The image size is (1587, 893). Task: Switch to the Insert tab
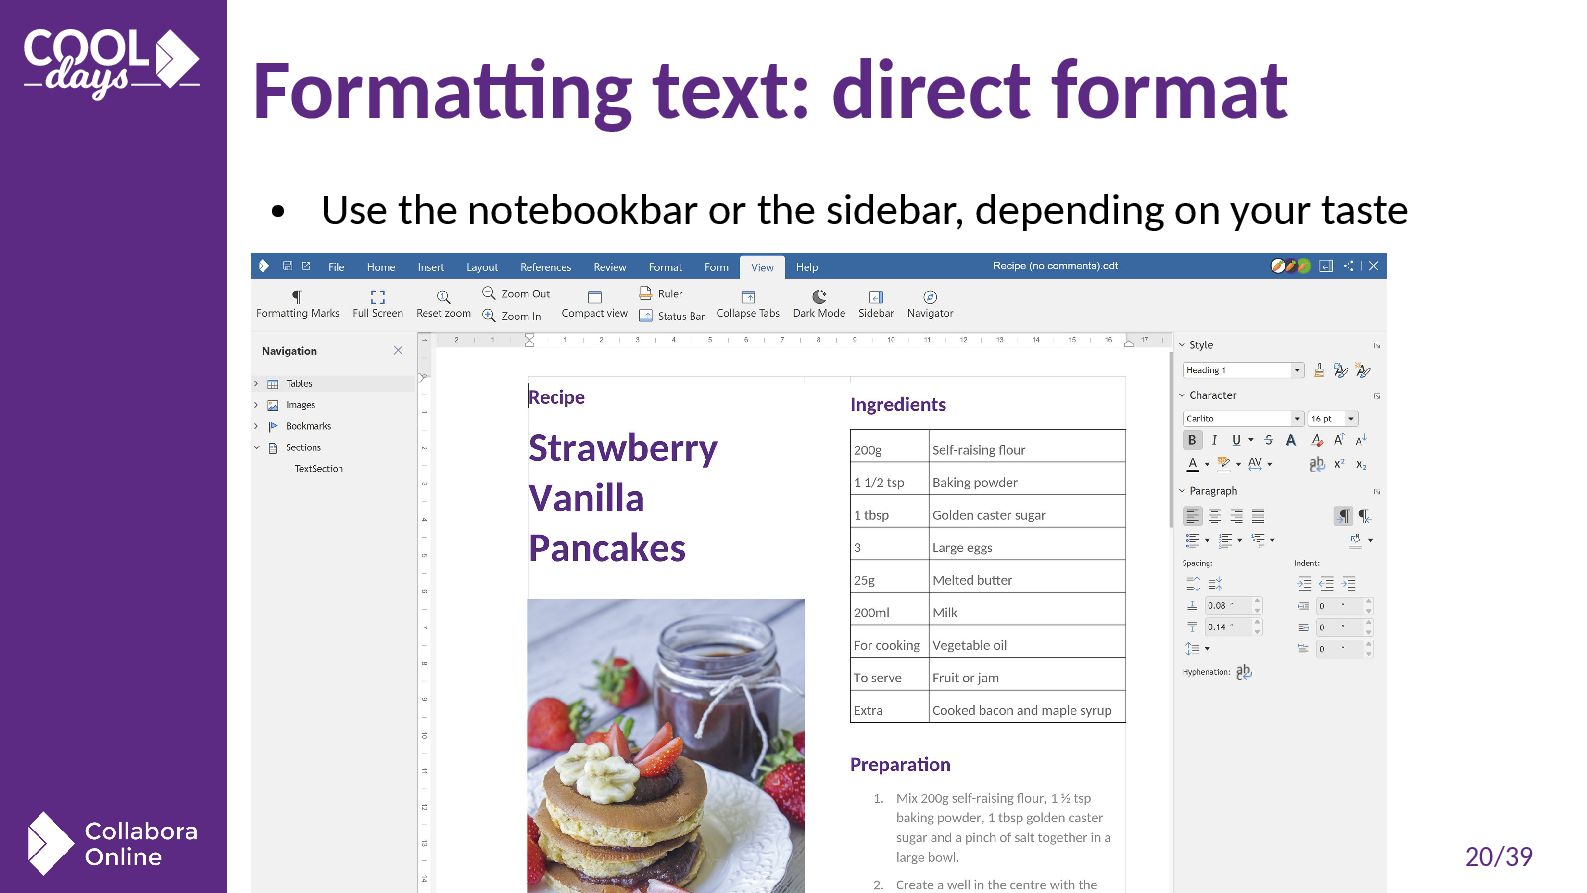(431, 267)
